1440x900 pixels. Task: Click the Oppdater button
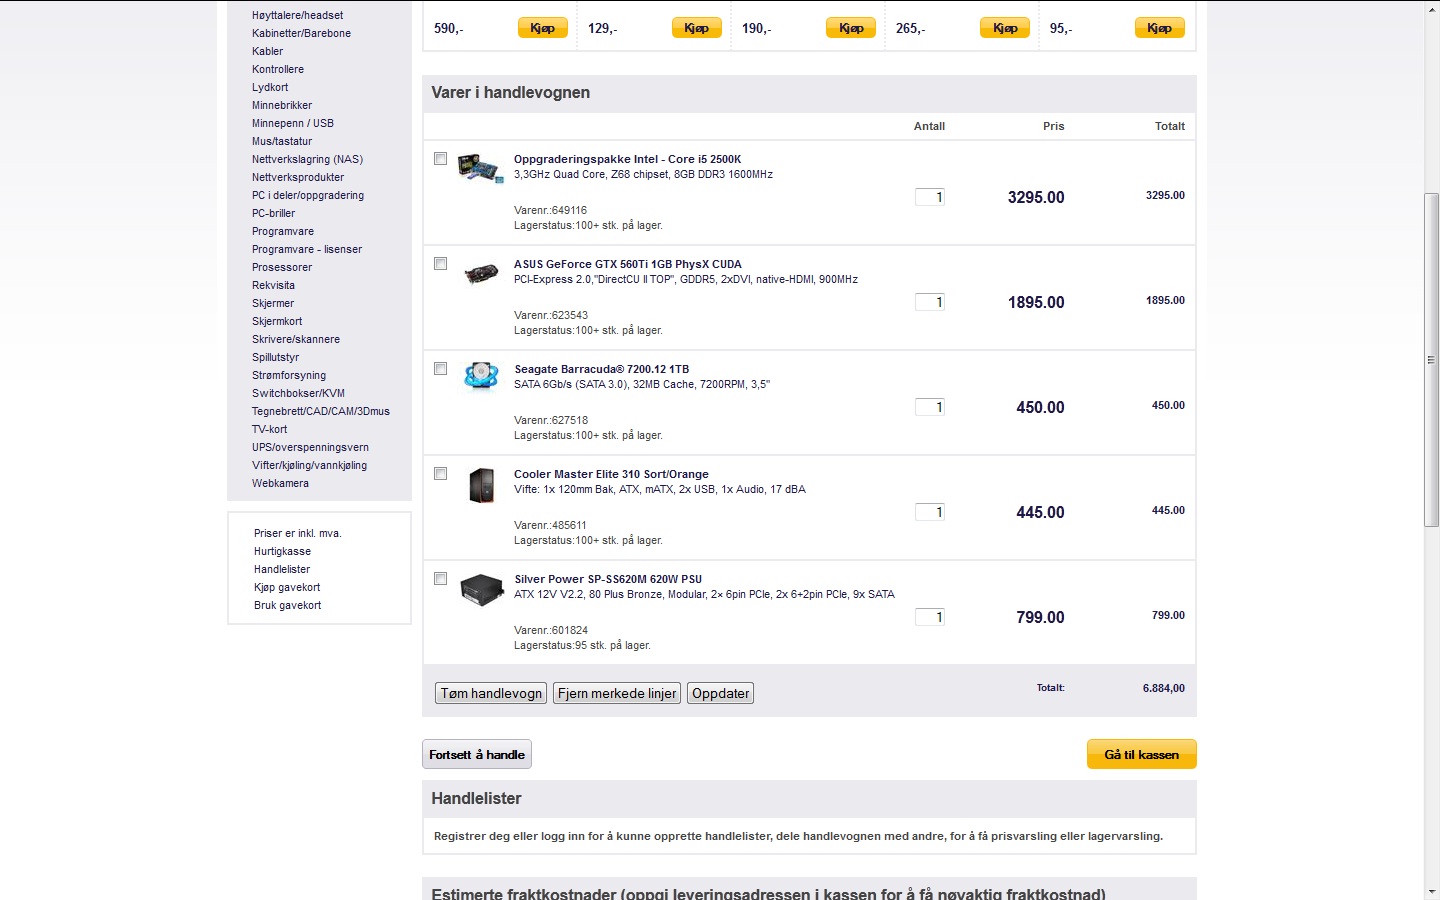point(720,693)
